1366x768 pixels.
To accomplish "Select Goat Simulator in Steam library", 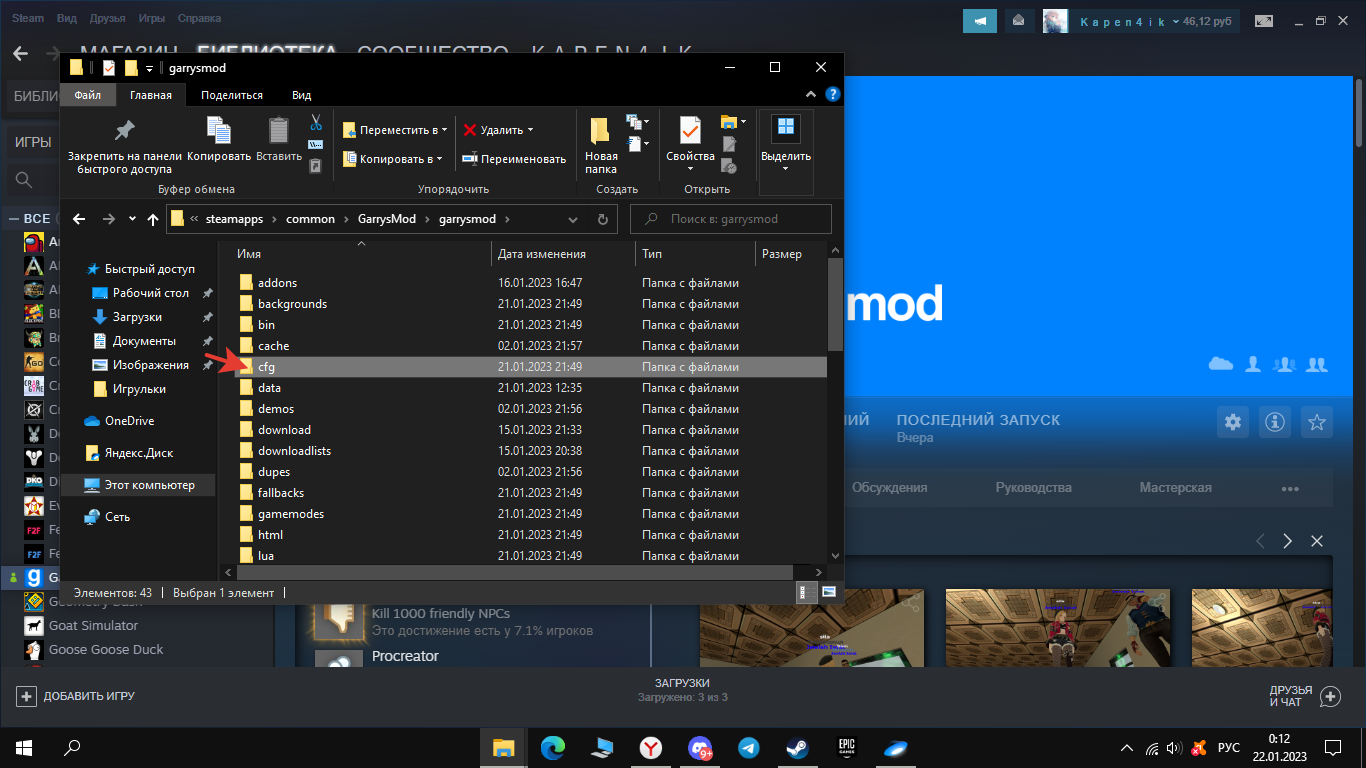I will click(x=93, y=626).
